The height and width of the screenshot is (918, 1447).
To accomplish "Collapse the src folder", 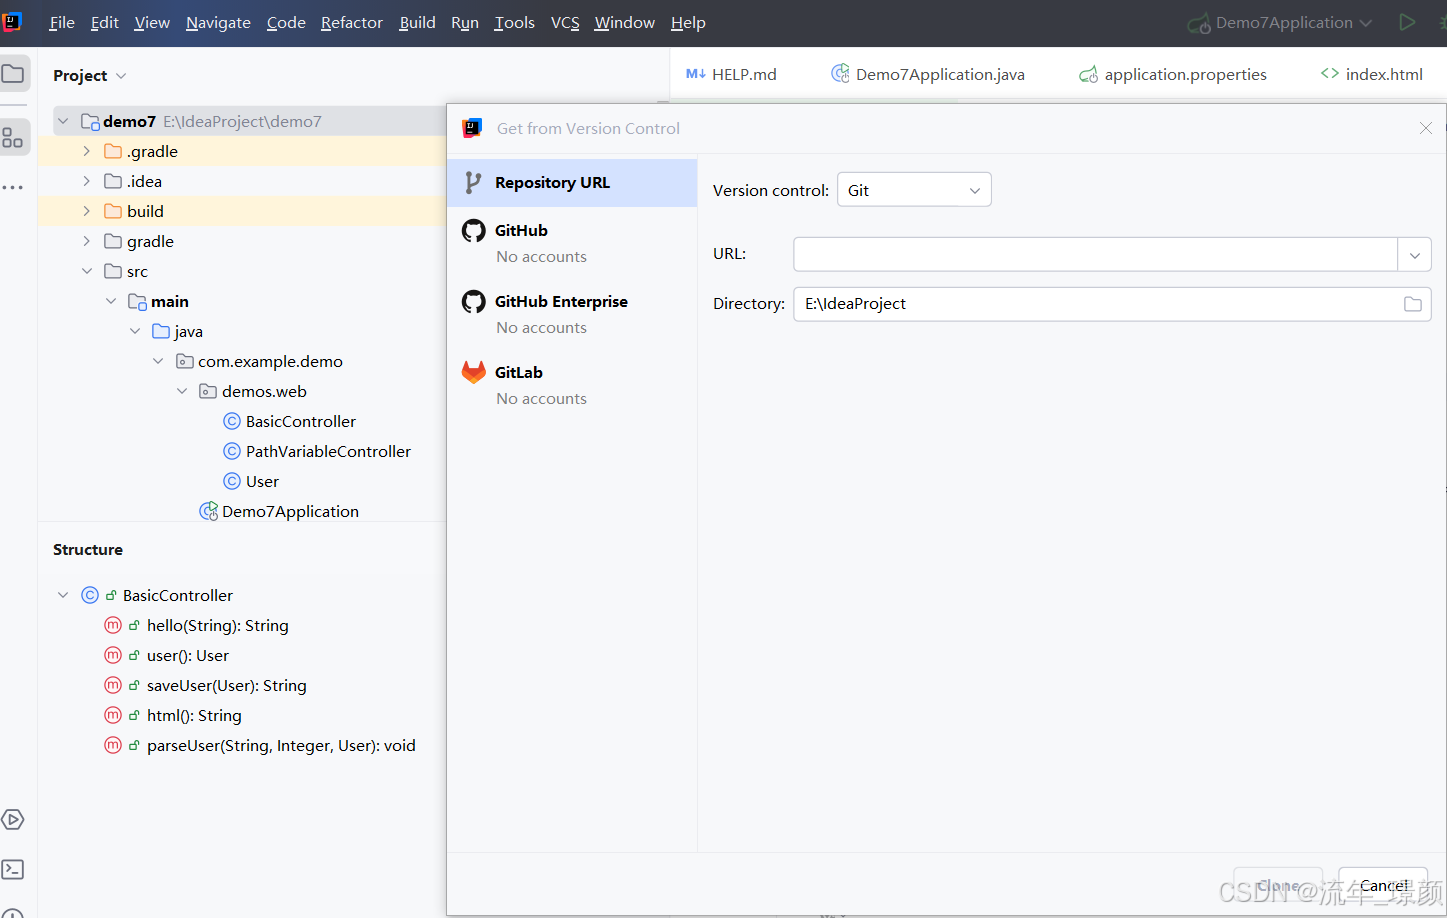I will click(87, 271).
